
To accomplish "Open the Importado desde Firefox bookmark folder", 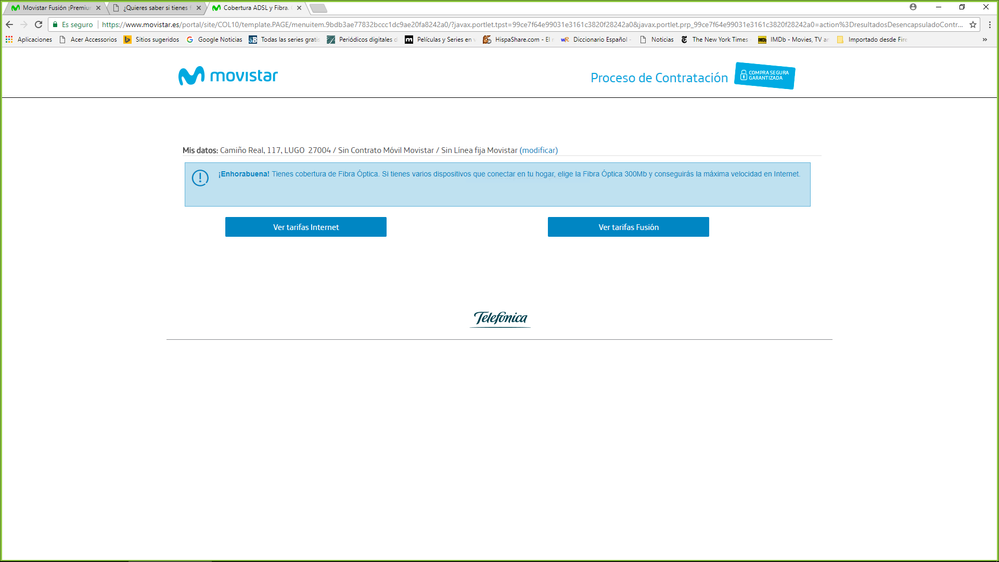I will [872, 40].
